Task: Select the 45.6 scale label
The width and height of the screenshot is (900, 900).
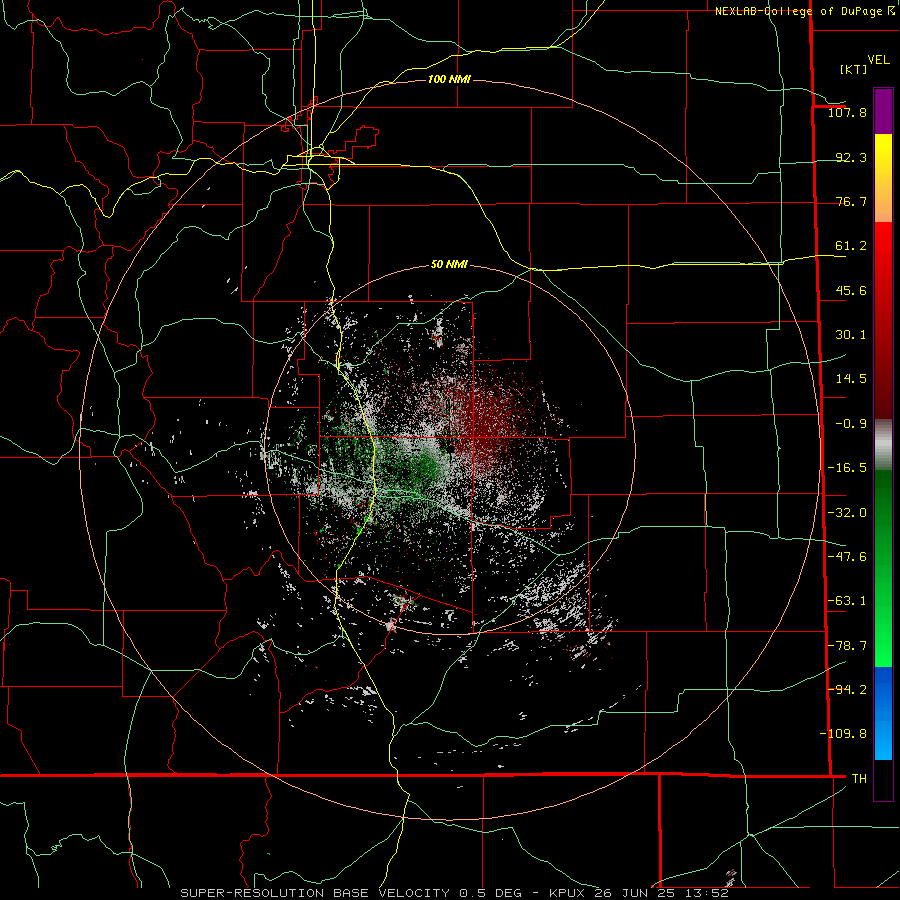Action: (851, 290)
